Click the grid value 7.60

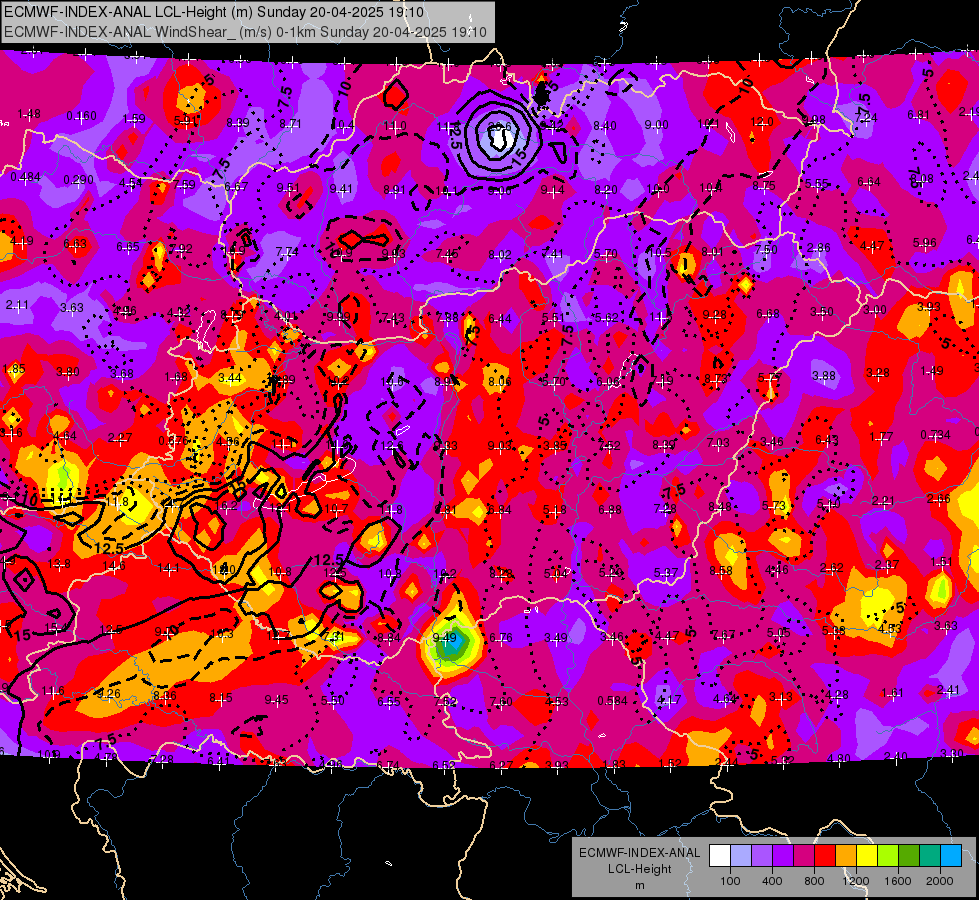point(501,702)
